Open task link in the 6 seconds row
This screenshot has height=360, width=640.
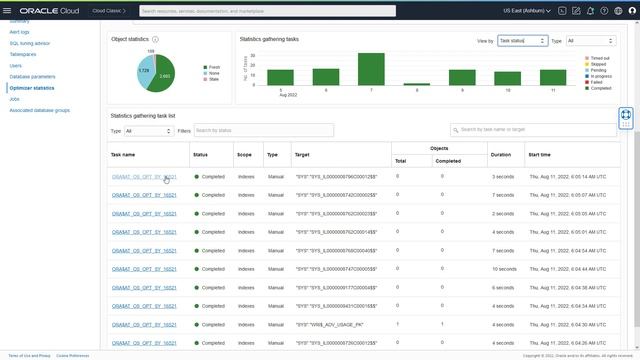pos(144,288)
